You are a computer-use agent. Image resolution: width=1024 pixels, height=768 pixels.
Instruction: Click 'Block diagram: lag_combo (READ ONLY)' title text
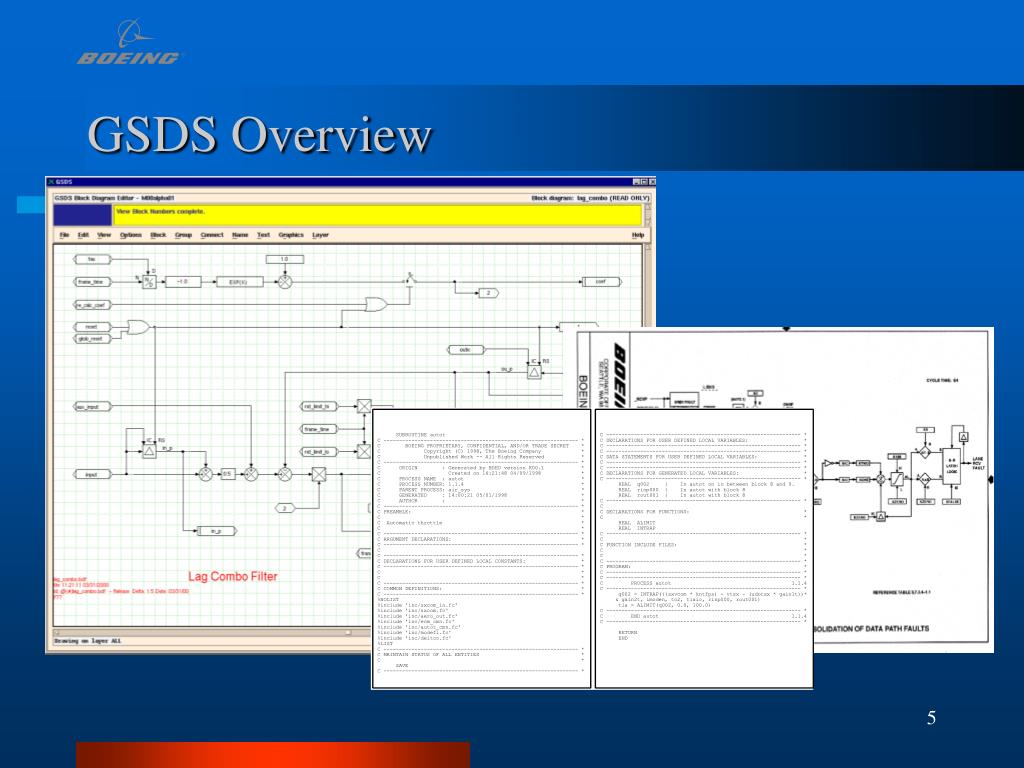click(590, 198)
